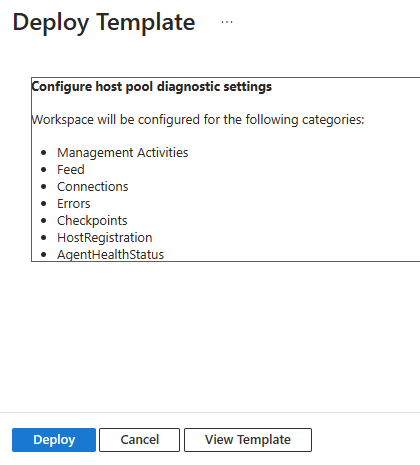Click the bullet beside Errors
The image size is (420, 465).
44,204
